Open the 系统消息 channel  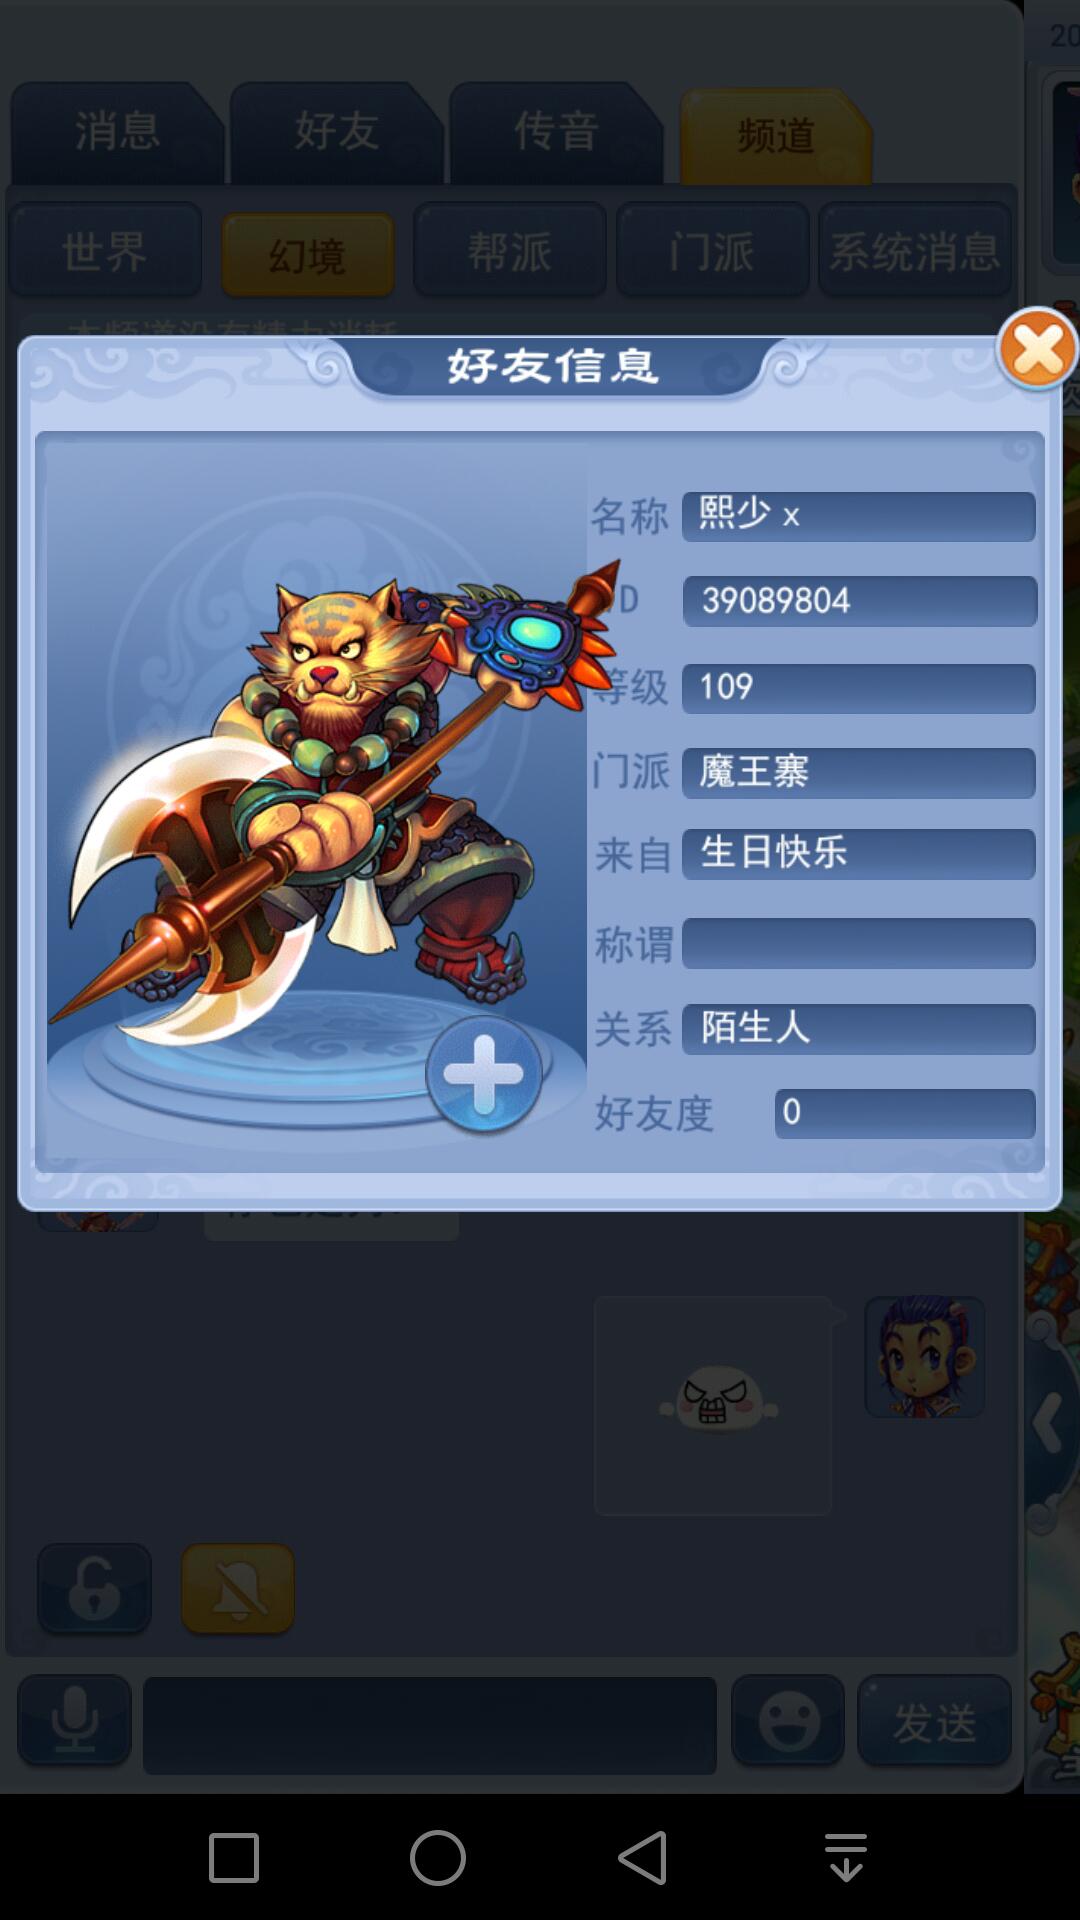point(915,250)
